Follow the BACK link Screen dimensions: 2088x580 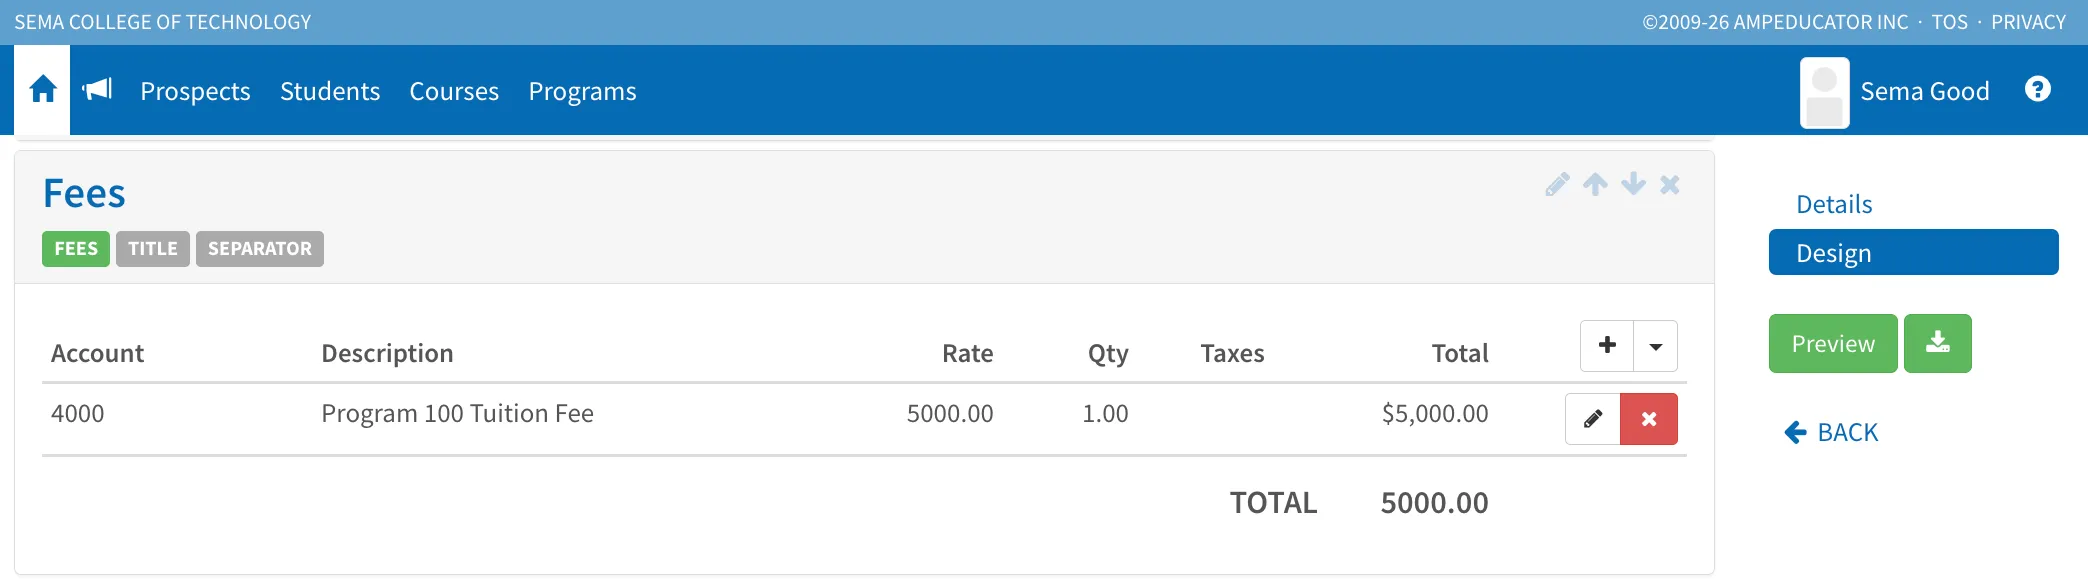click(1831, 432)
